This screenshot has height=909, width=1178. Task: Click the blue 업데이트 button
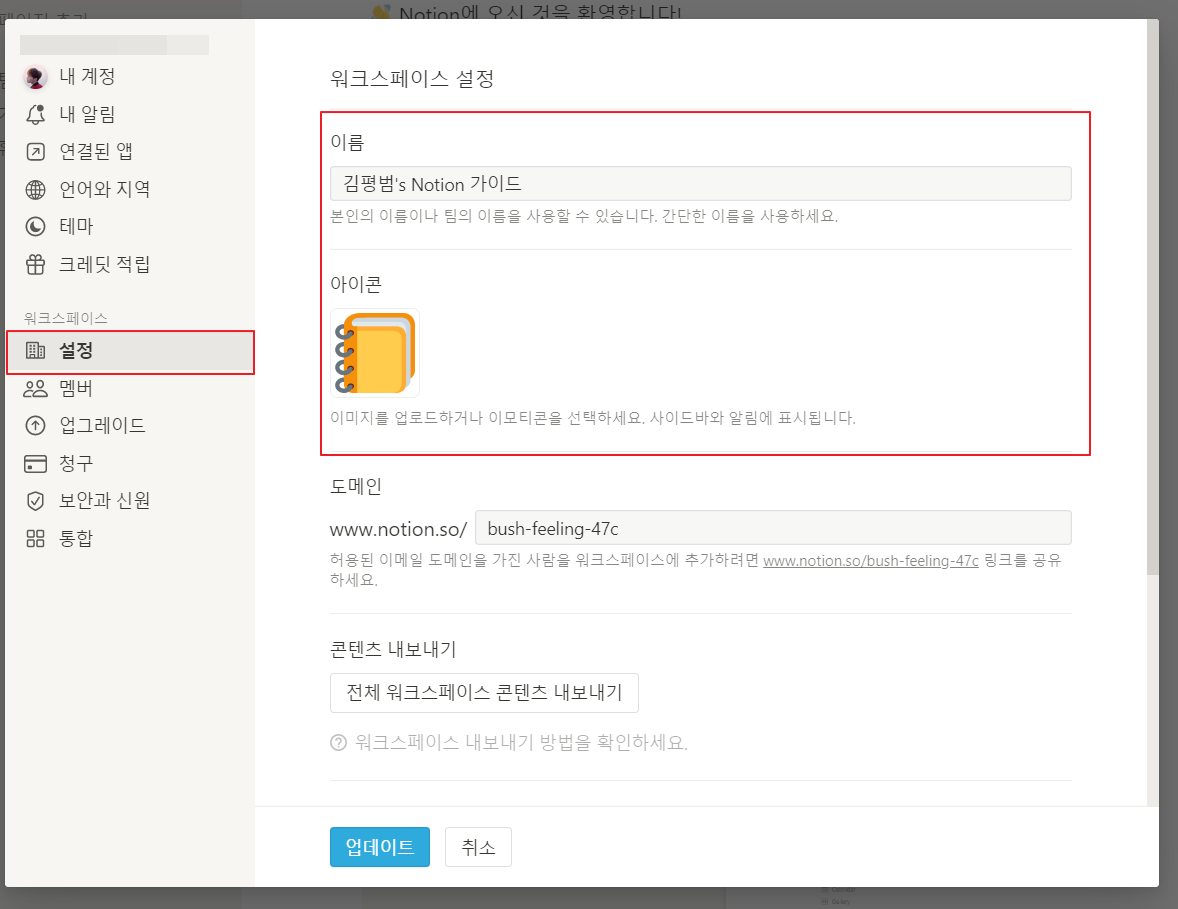point(380,847)
